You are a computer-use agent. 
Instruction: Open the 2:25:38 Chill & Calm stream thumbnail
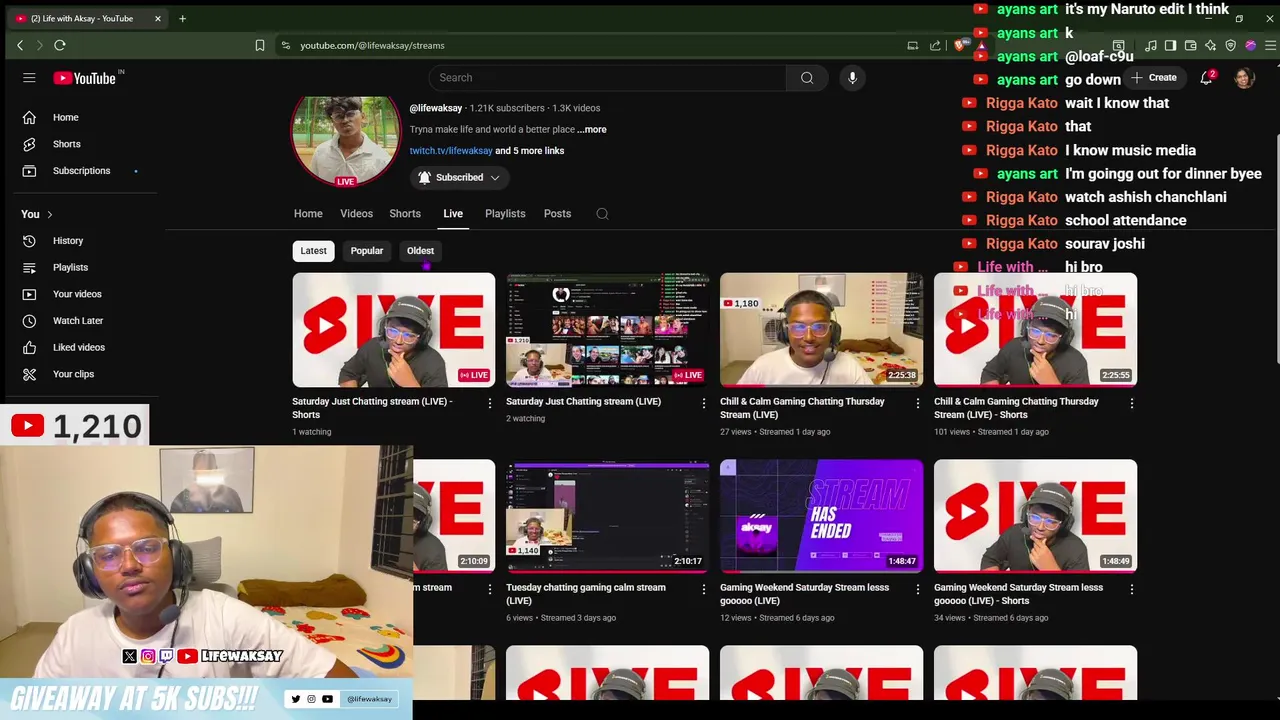821,330
